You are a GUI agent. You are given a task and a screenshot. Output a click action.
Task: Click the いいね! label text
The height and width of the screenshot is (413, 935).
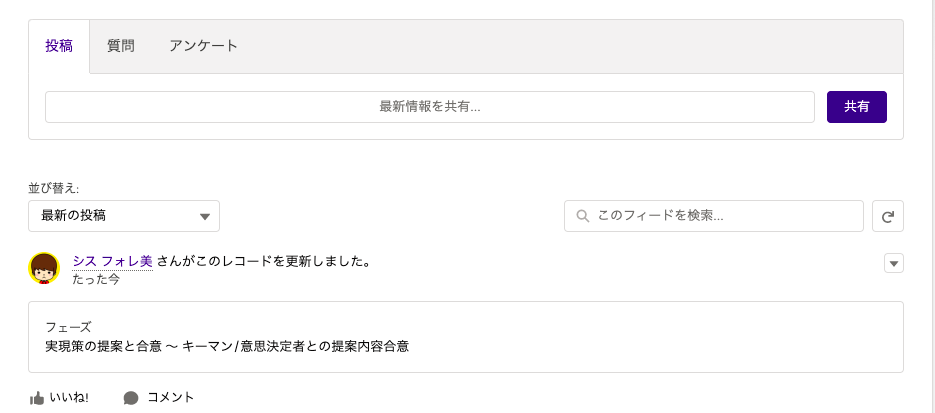tap(69, 398)
